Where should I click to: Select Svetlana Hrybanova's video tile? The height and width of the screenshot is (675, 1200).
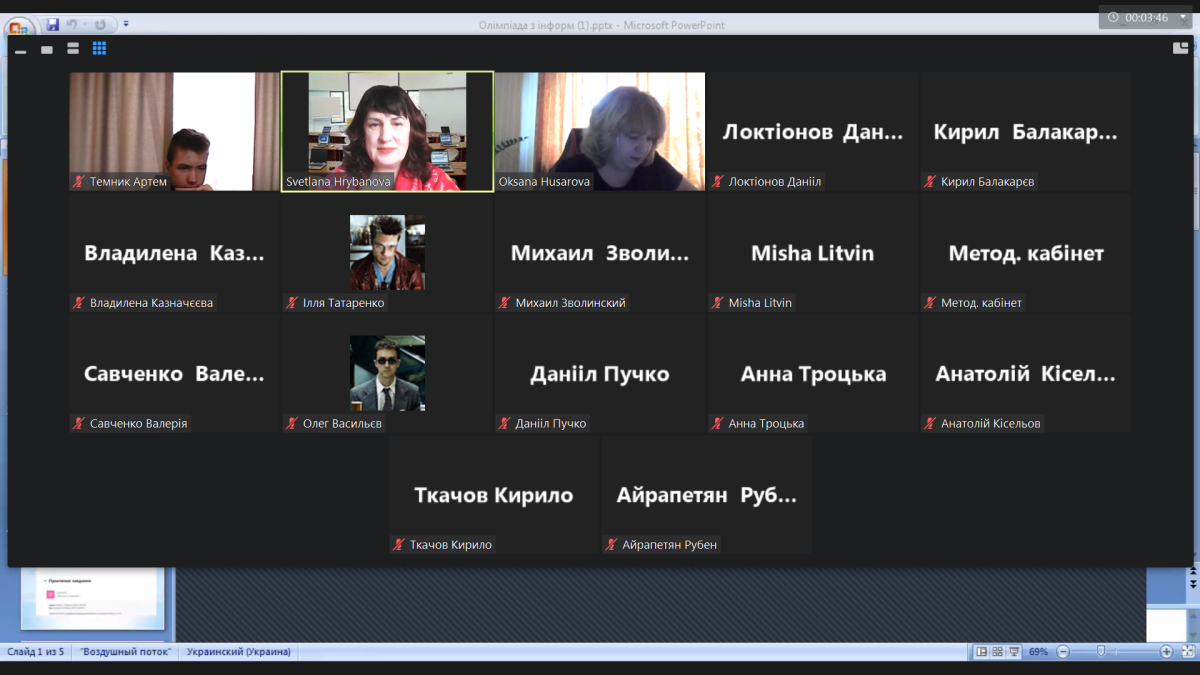coord(387,130)
